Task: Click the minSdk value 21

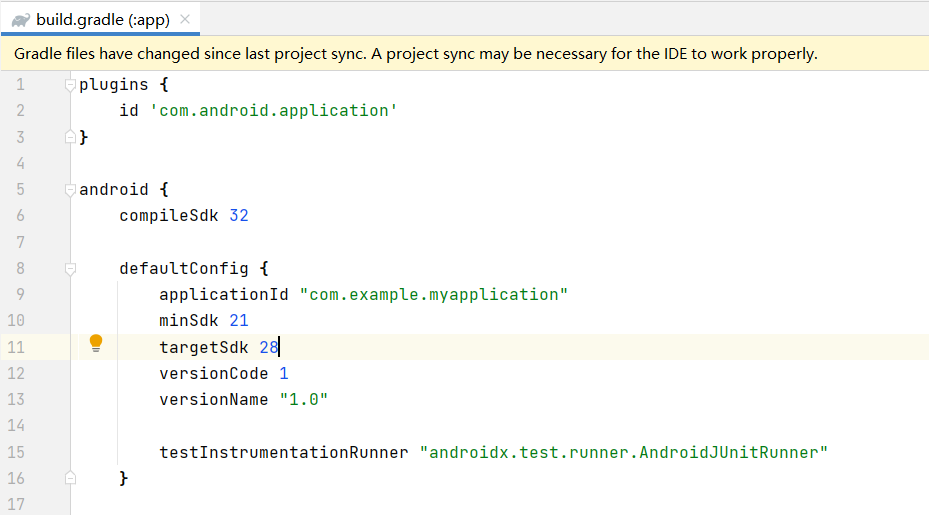Action: [x=239, y=321]
